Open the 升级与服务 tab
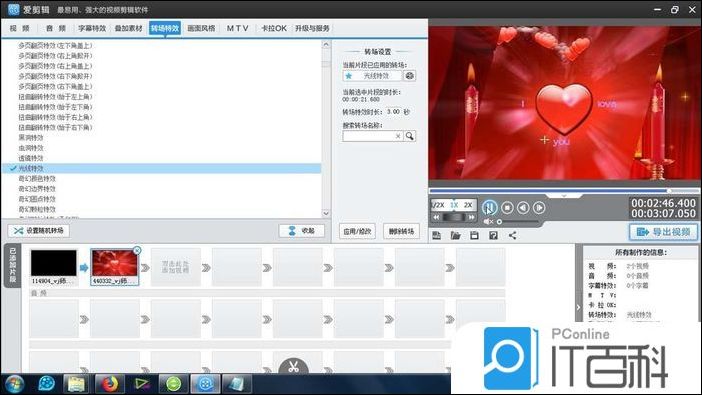Viewport: 702px width, 395px height. [x=312, y=28]
